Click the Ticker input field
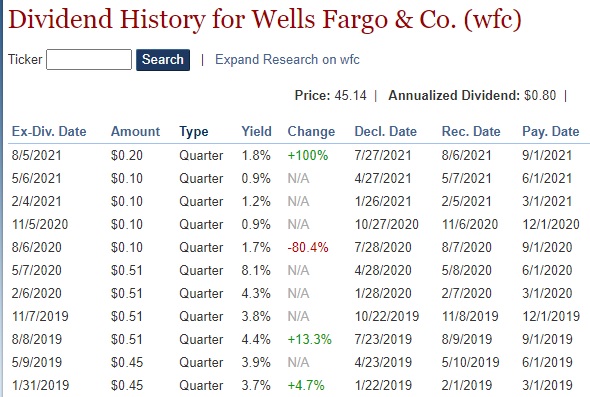 click(89, 59)
